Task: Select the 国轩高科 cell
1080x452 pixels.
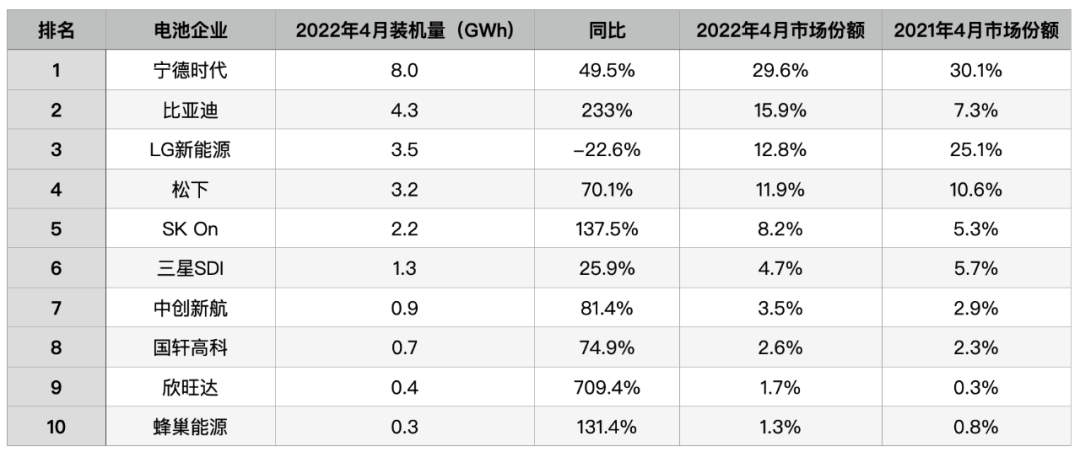Action: pos(186,348)
